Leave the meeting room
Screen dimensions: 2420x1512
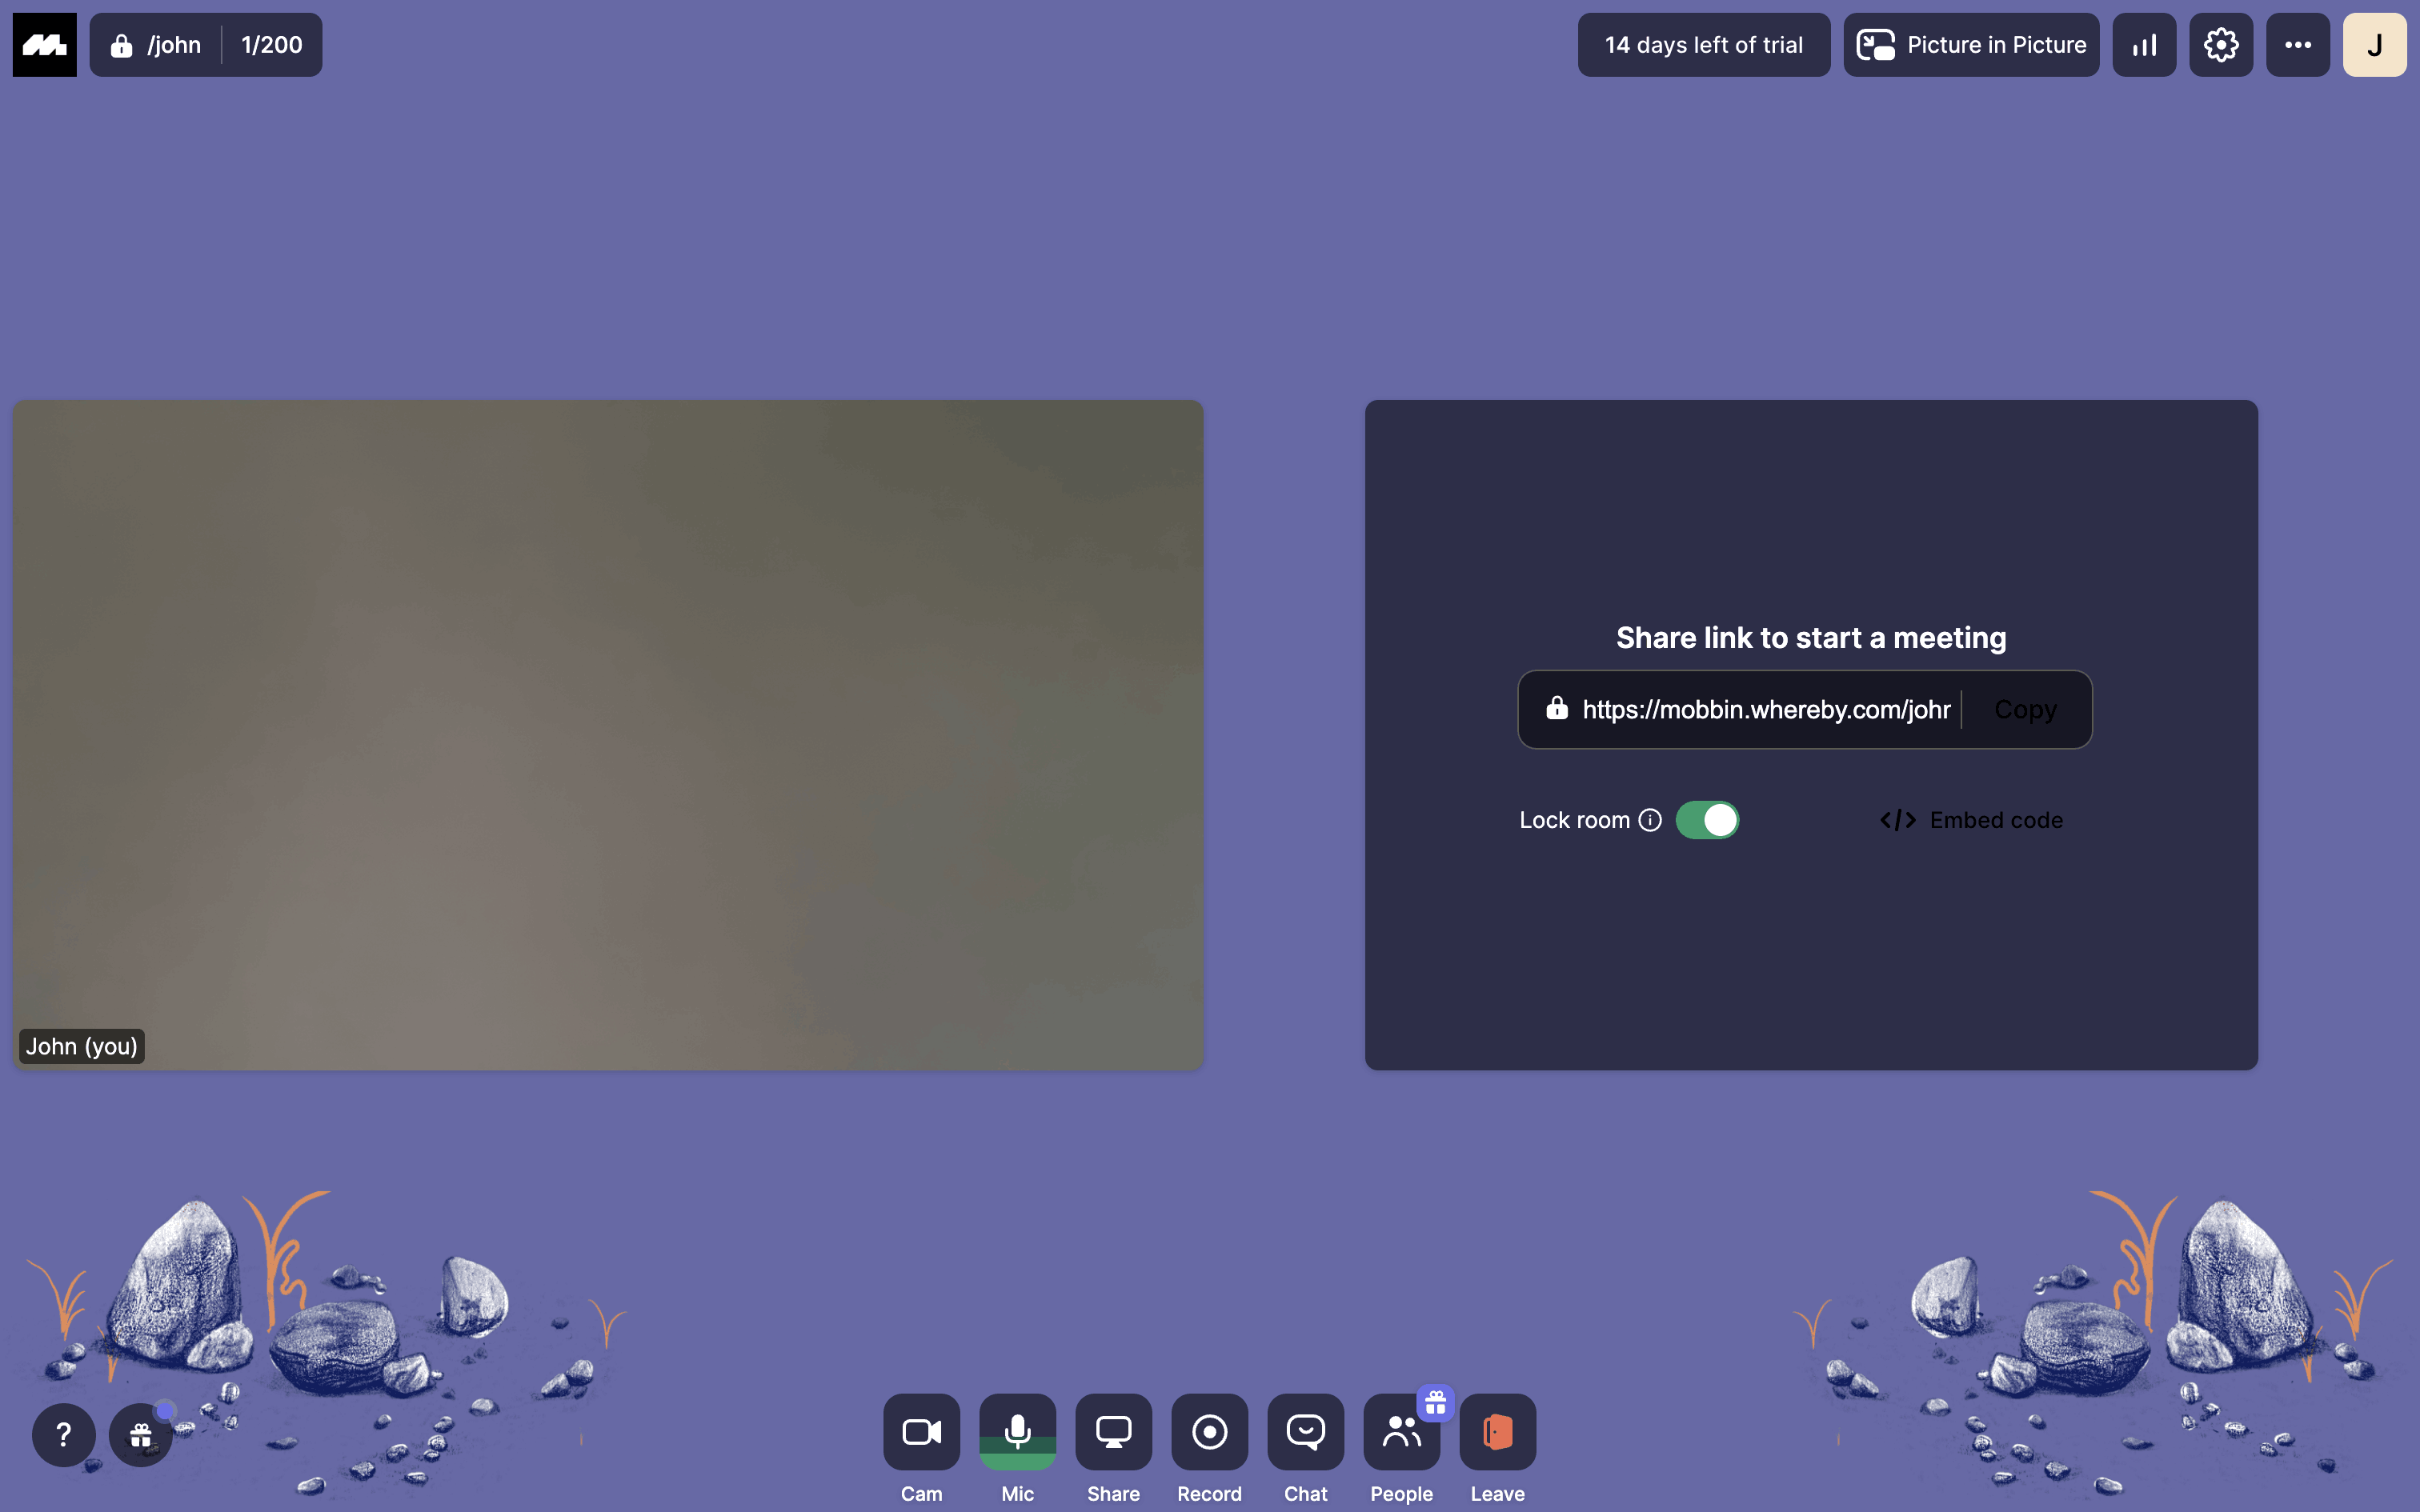pos(1497,1431)
